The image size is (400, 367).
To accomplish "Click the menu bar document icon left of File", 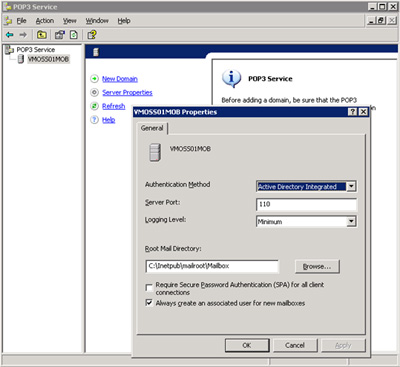I will [8, 21].
